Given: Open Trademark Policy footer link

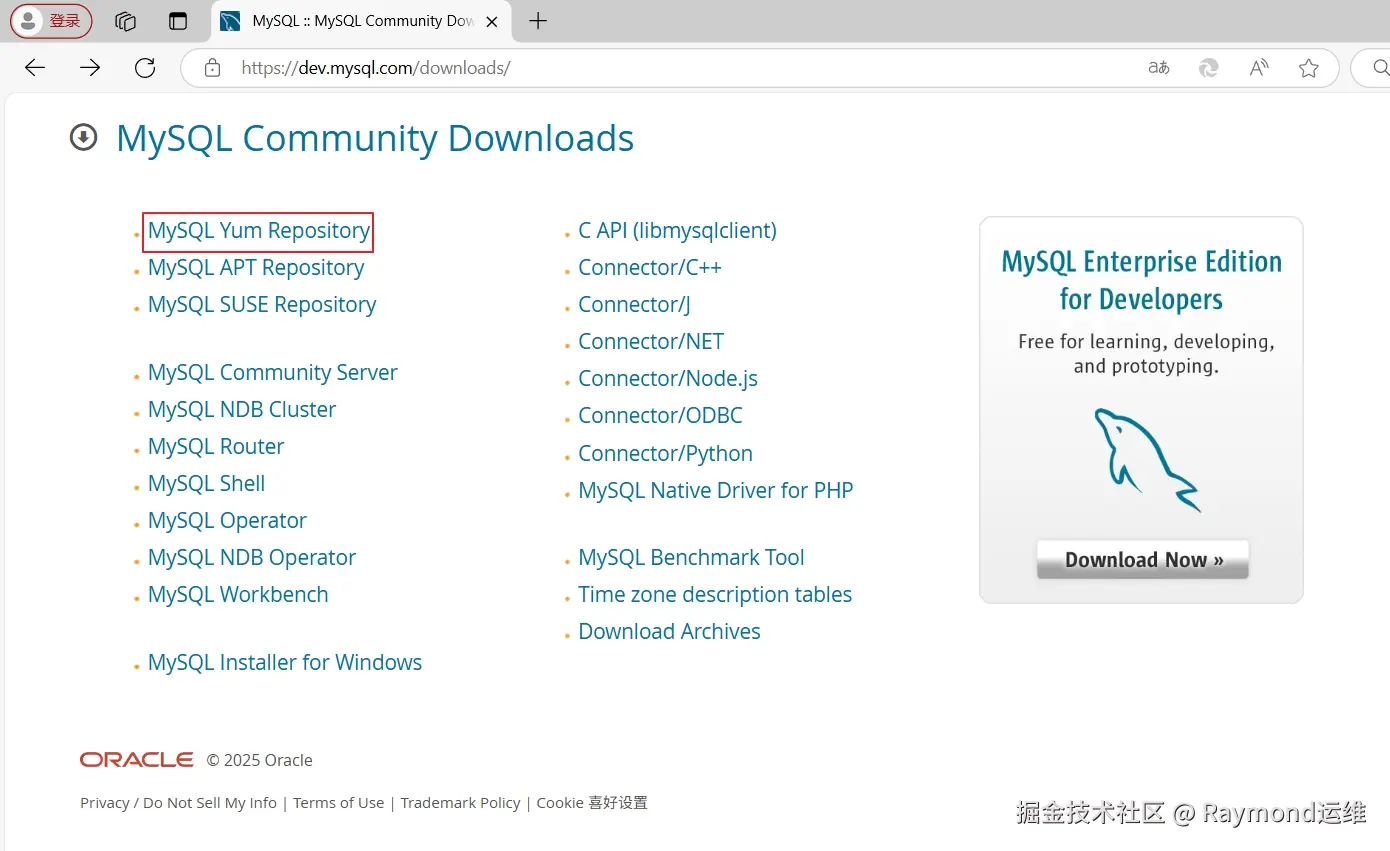Looking at the screenshot, I should [460, 803].
